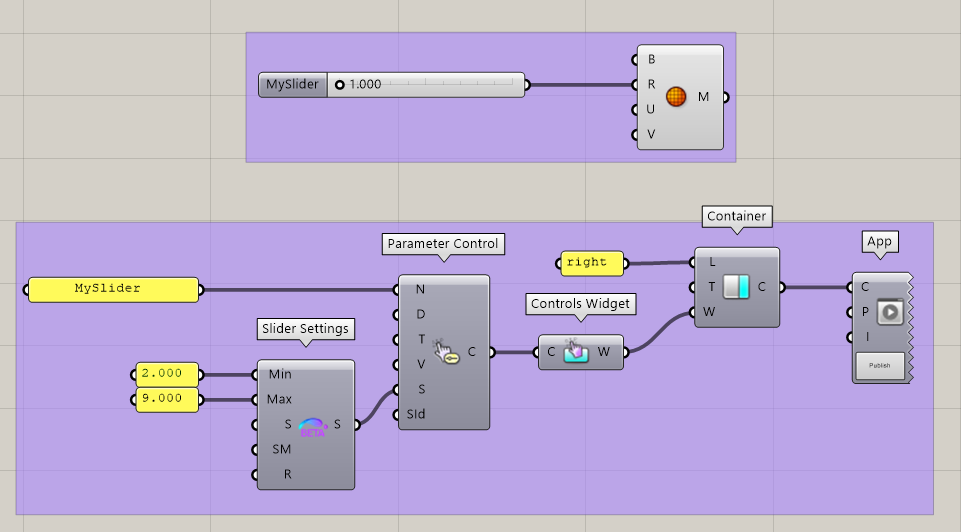The width and height of the screenshot is (961, 532).
Task: Click the App component play icon
Action: (890, 312)
